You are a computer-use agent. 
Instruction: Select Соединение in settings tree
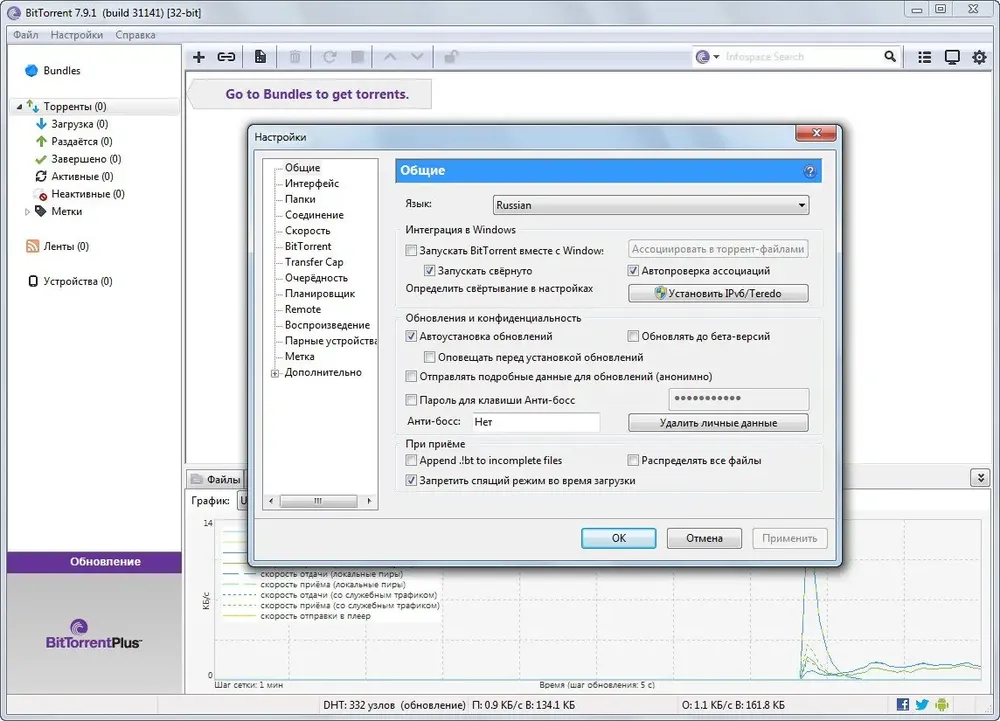pos(314,215)
